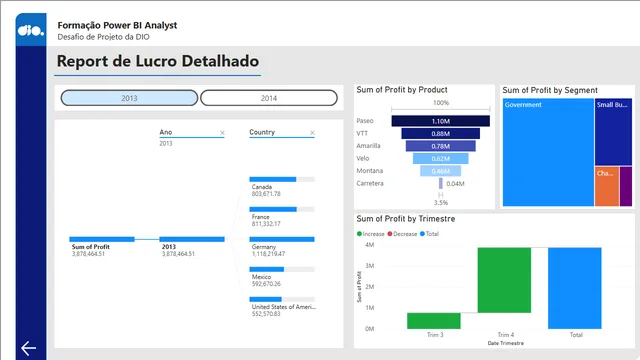Click the 1,118,219.47 Germany value
This screenshot has width=640, height=360.
click(x=268, y=254)
